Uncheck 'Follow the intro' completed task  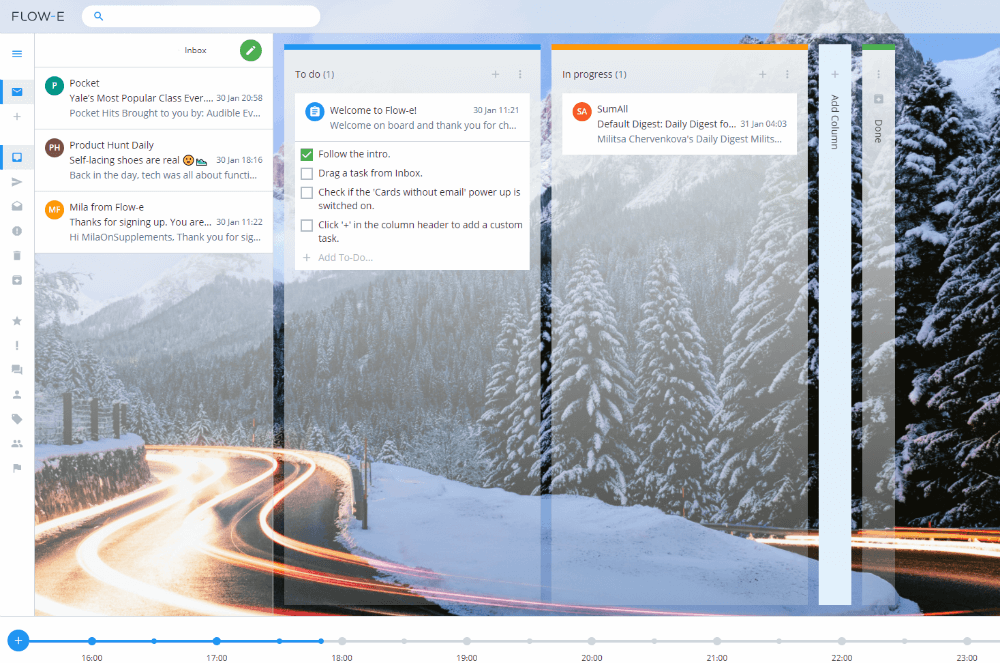click(x=306, y=155)
